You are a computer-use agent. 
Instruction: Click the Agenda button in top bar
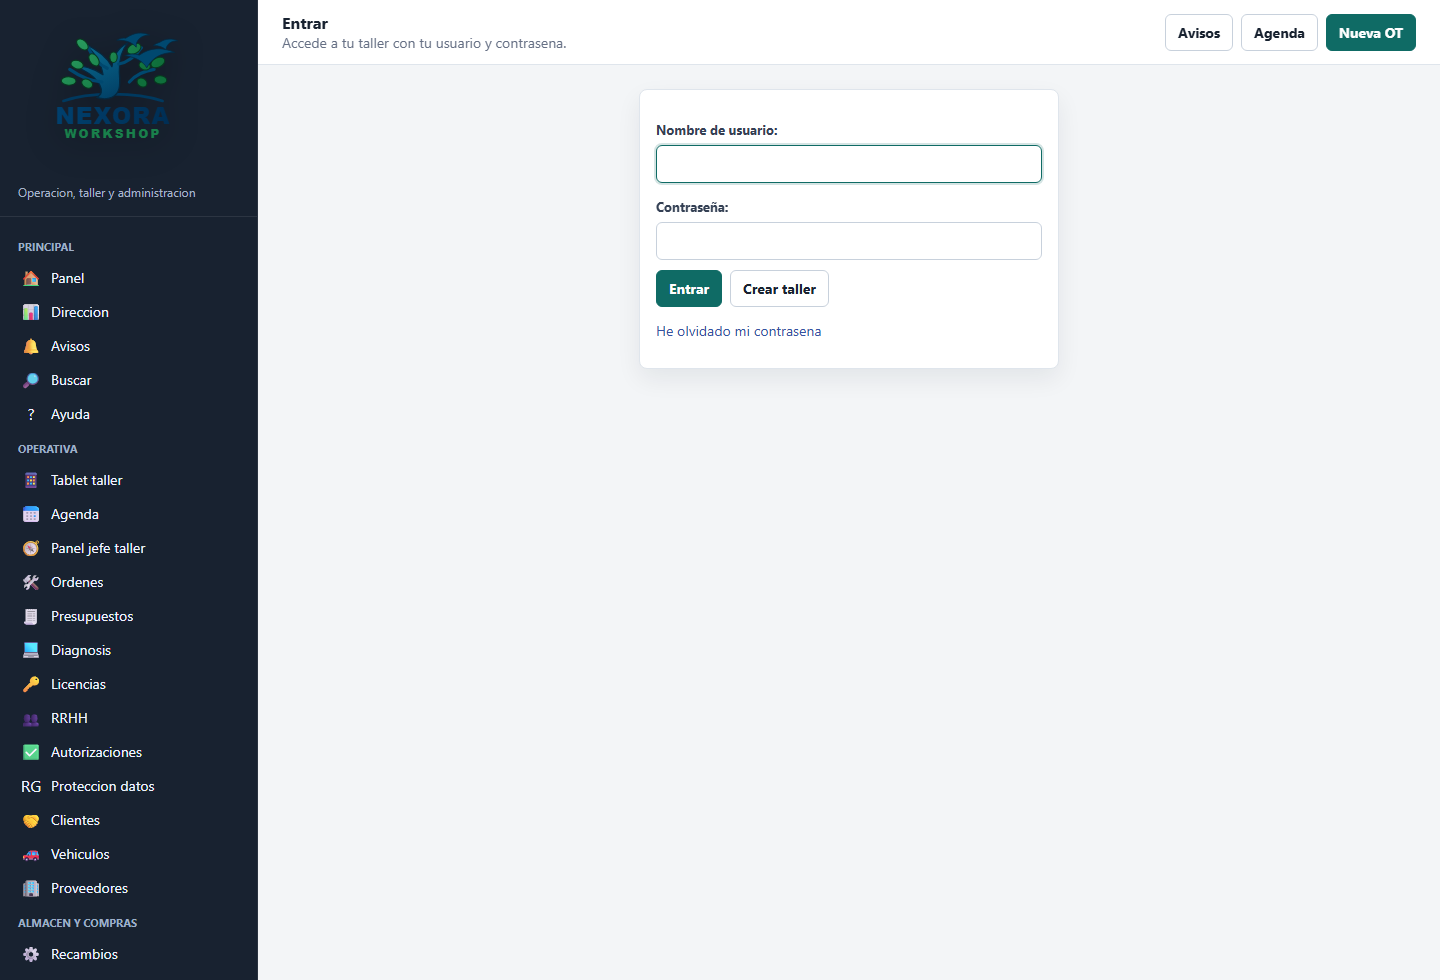click(x=1279, y=33)
